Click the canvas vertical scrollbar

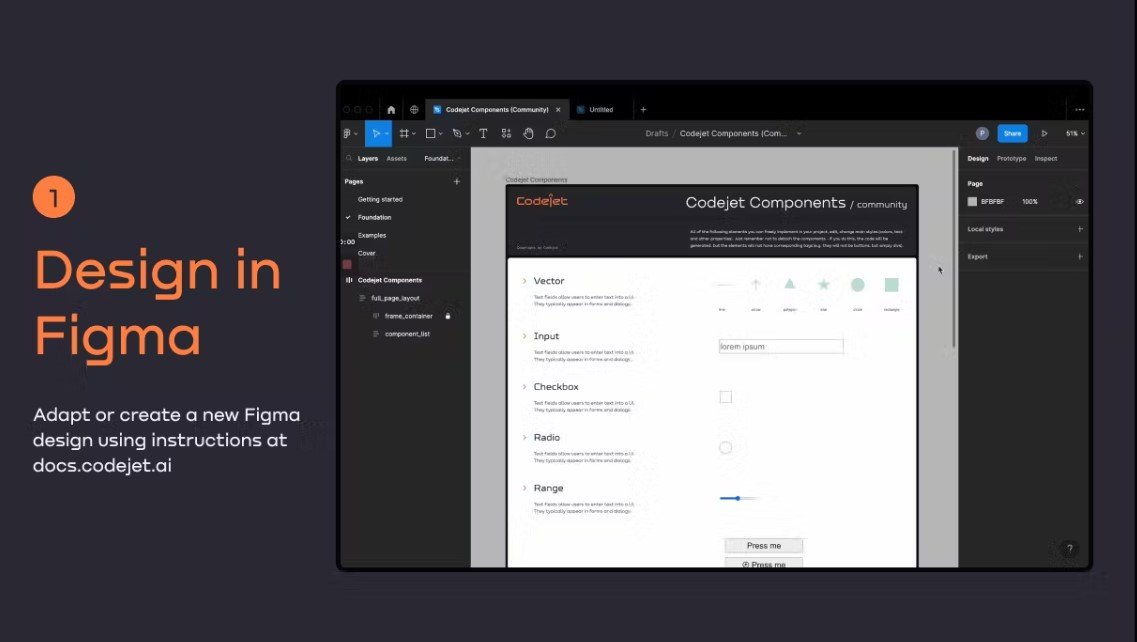point(954,249)
